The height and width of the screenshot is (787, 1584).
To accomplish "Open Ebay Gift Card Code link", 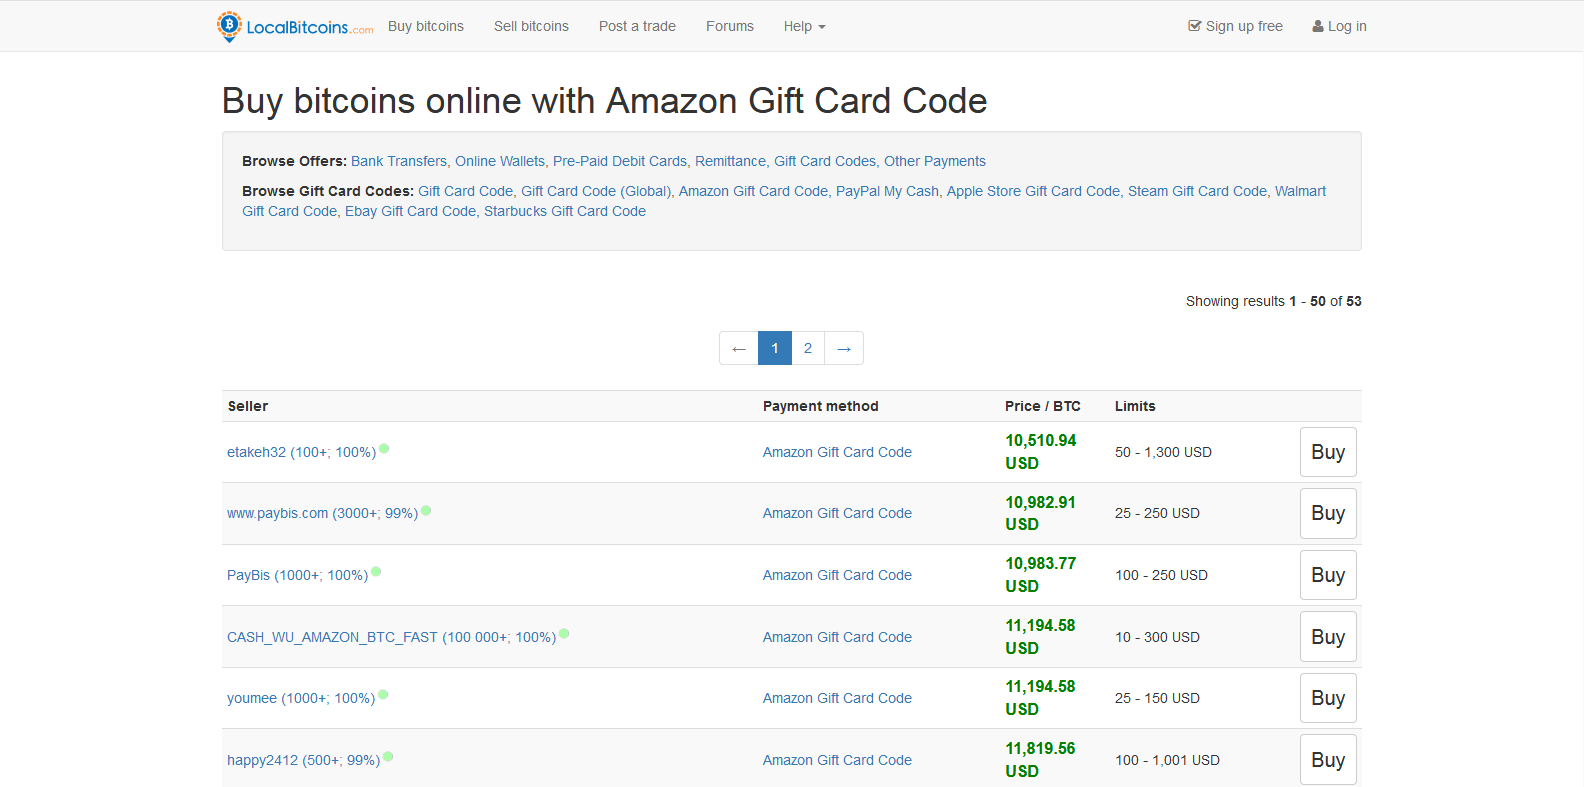I will [x=410, y=211].
